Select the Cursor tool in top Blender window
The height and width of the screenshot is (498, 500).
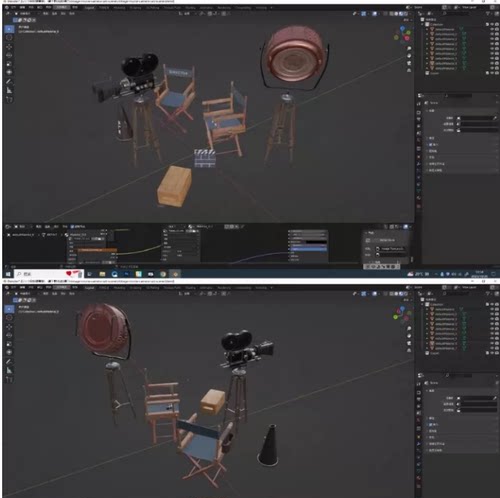click(x=9, y=38)
